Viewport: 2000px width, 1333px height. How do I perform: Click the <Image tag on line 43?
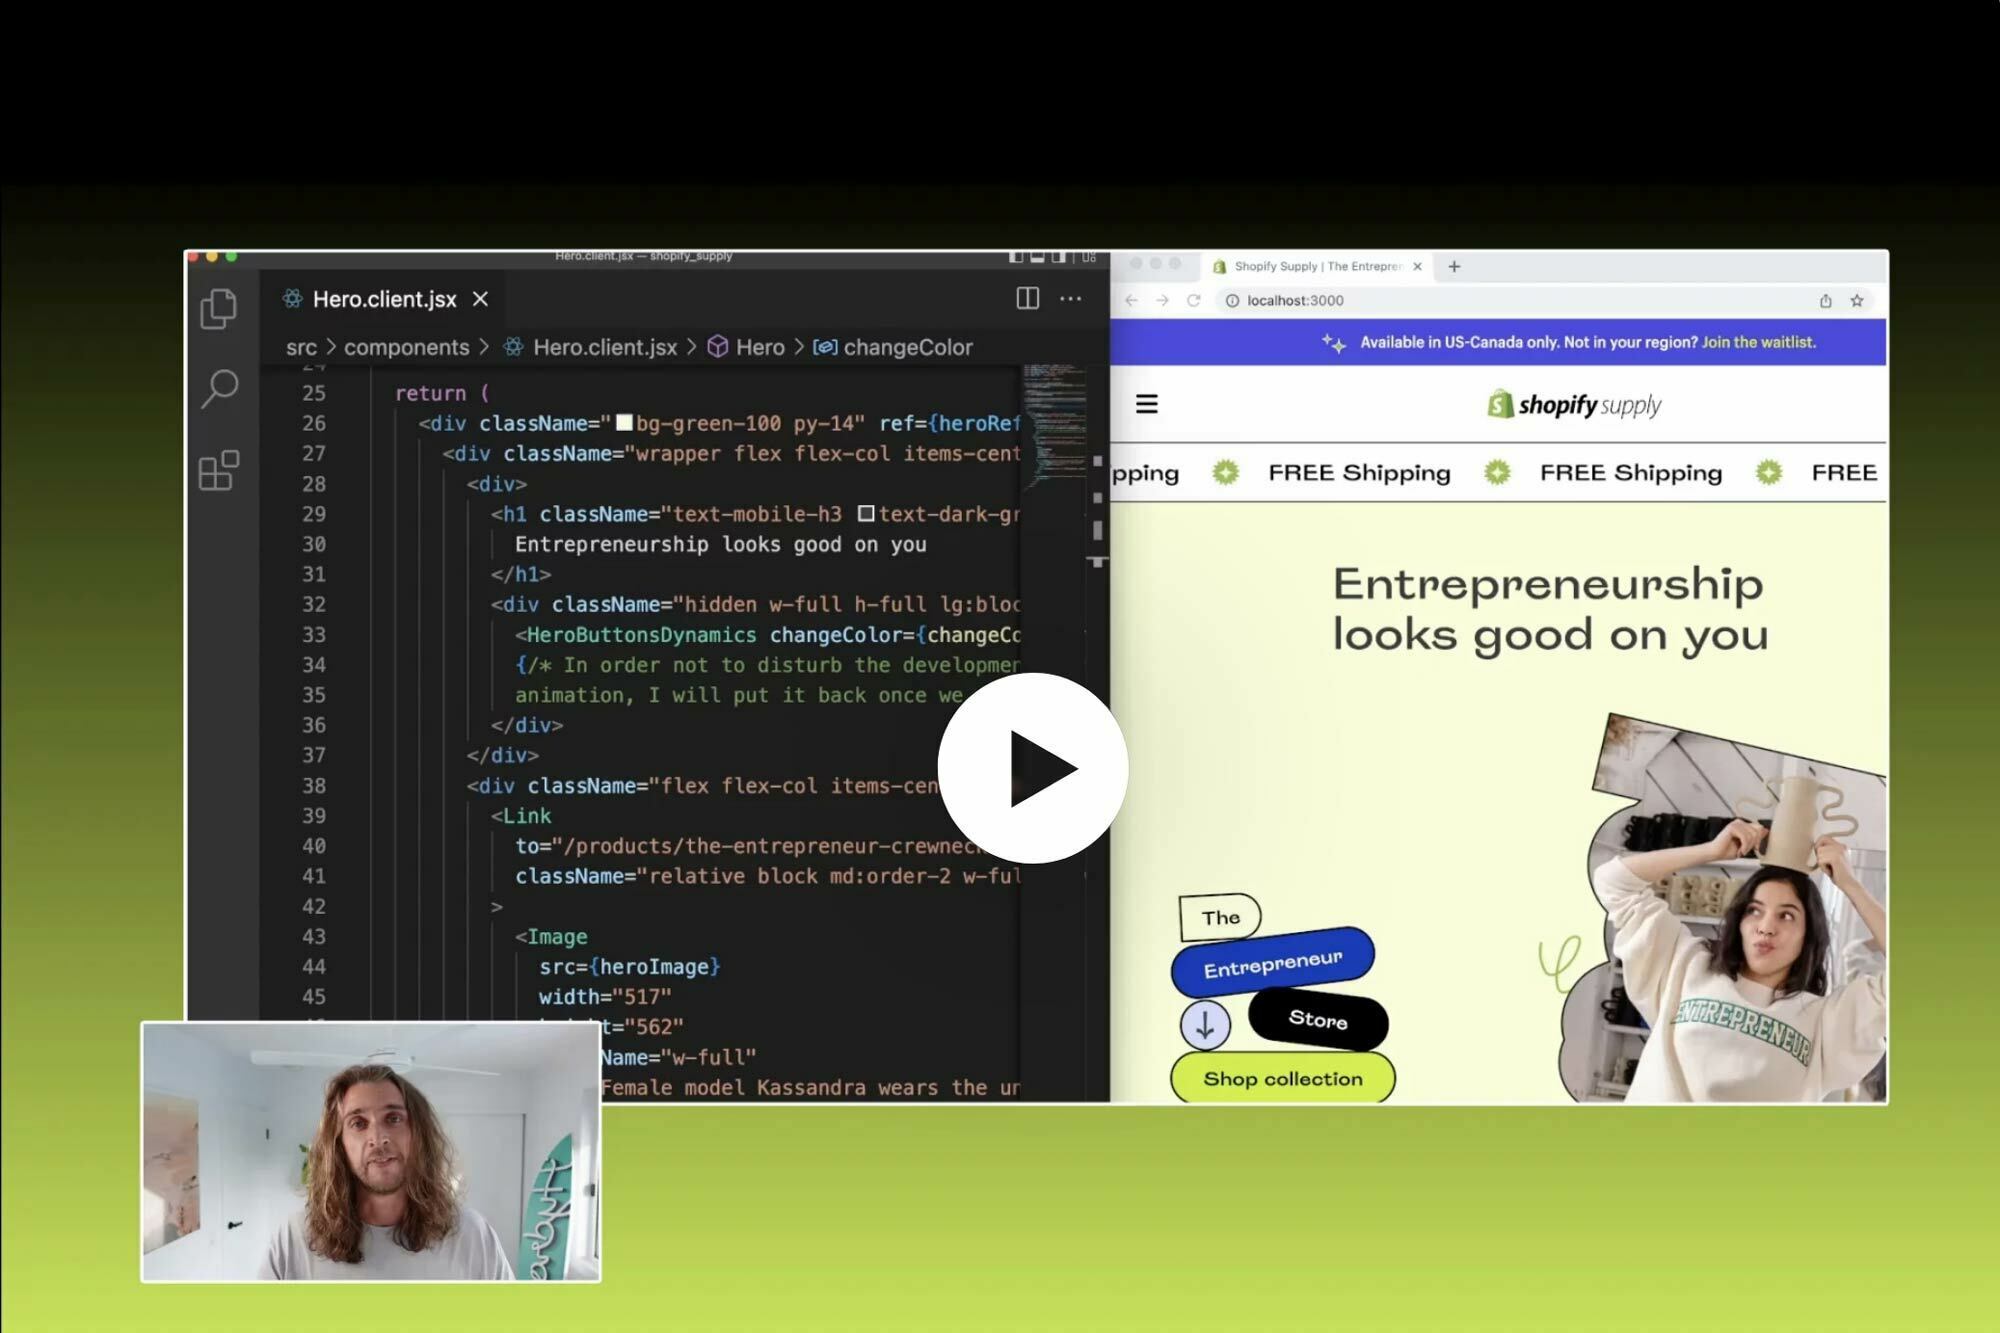pyautogui.click(x=551, y=937)
